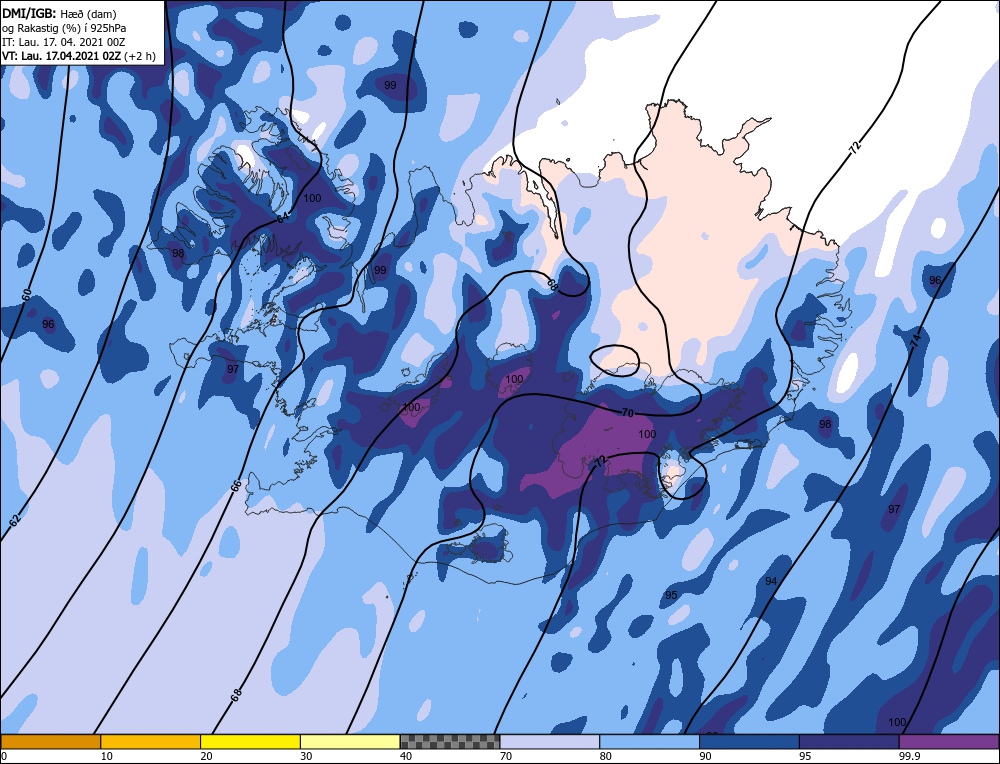Screen dimensions: 1000x764
Task: Click the purple legend swatch above 99.9
Action: point(949,742)
